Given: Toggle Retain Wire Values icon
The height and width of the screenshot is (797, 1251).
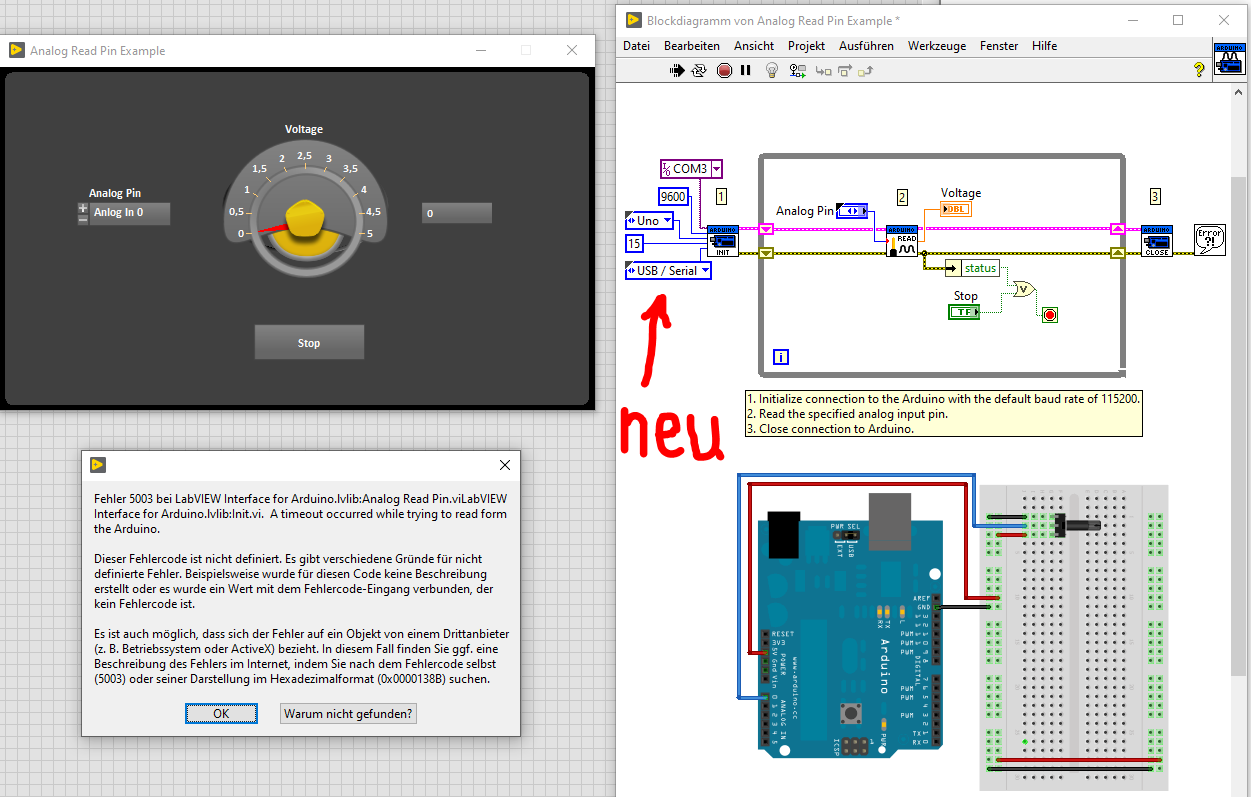Looking at the screenshot, I should click(798, 70).
